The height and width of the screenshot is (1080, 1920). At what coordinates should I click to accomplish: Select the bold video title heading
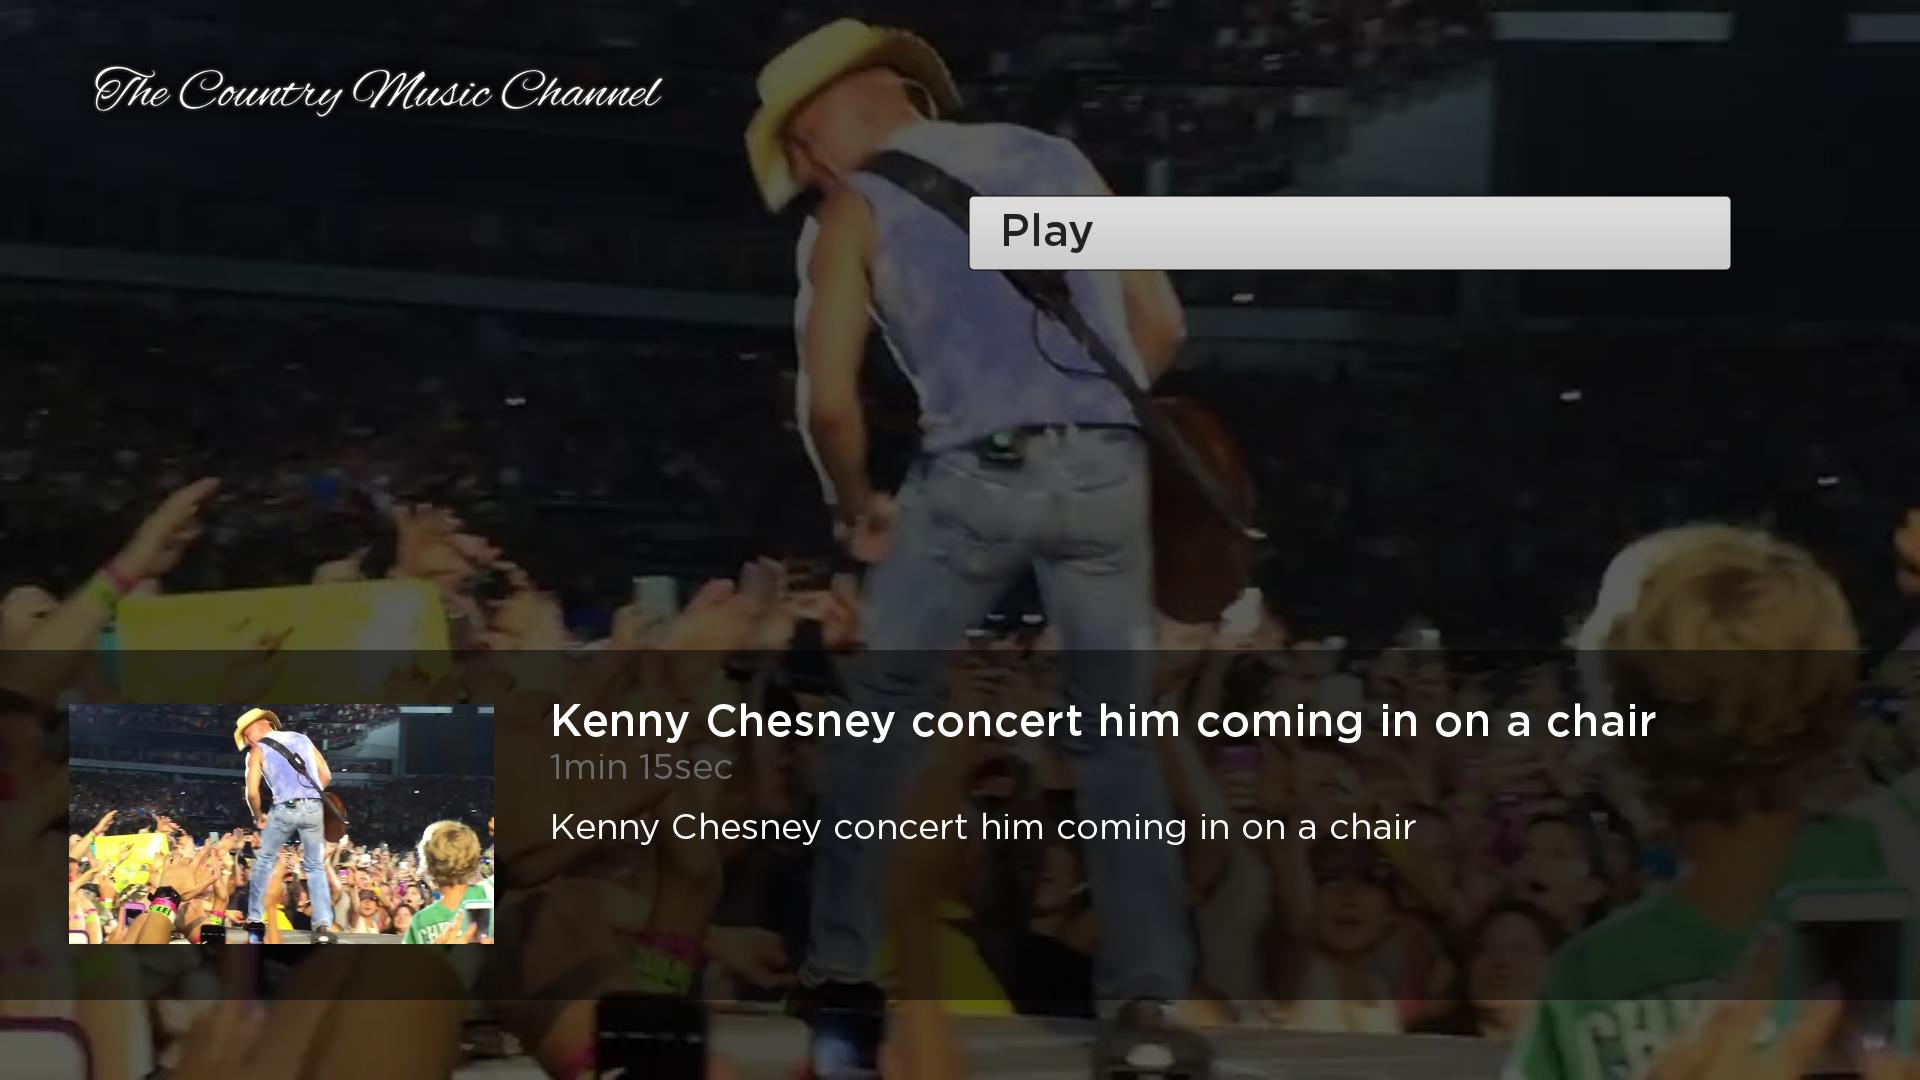click(1103, 721)
